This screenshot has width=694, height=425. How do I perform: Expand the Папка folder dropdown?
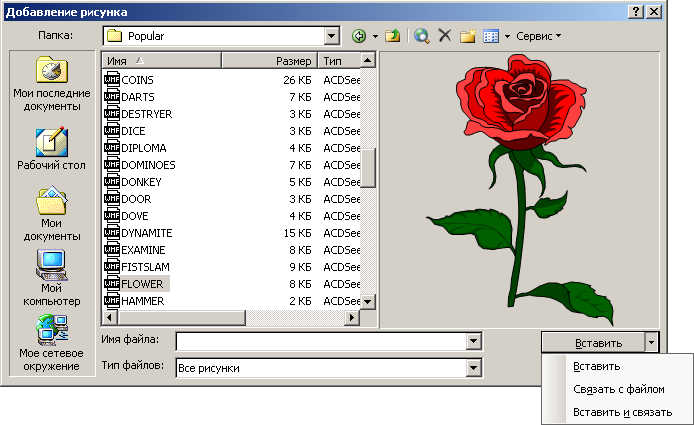tap(332, 36)
